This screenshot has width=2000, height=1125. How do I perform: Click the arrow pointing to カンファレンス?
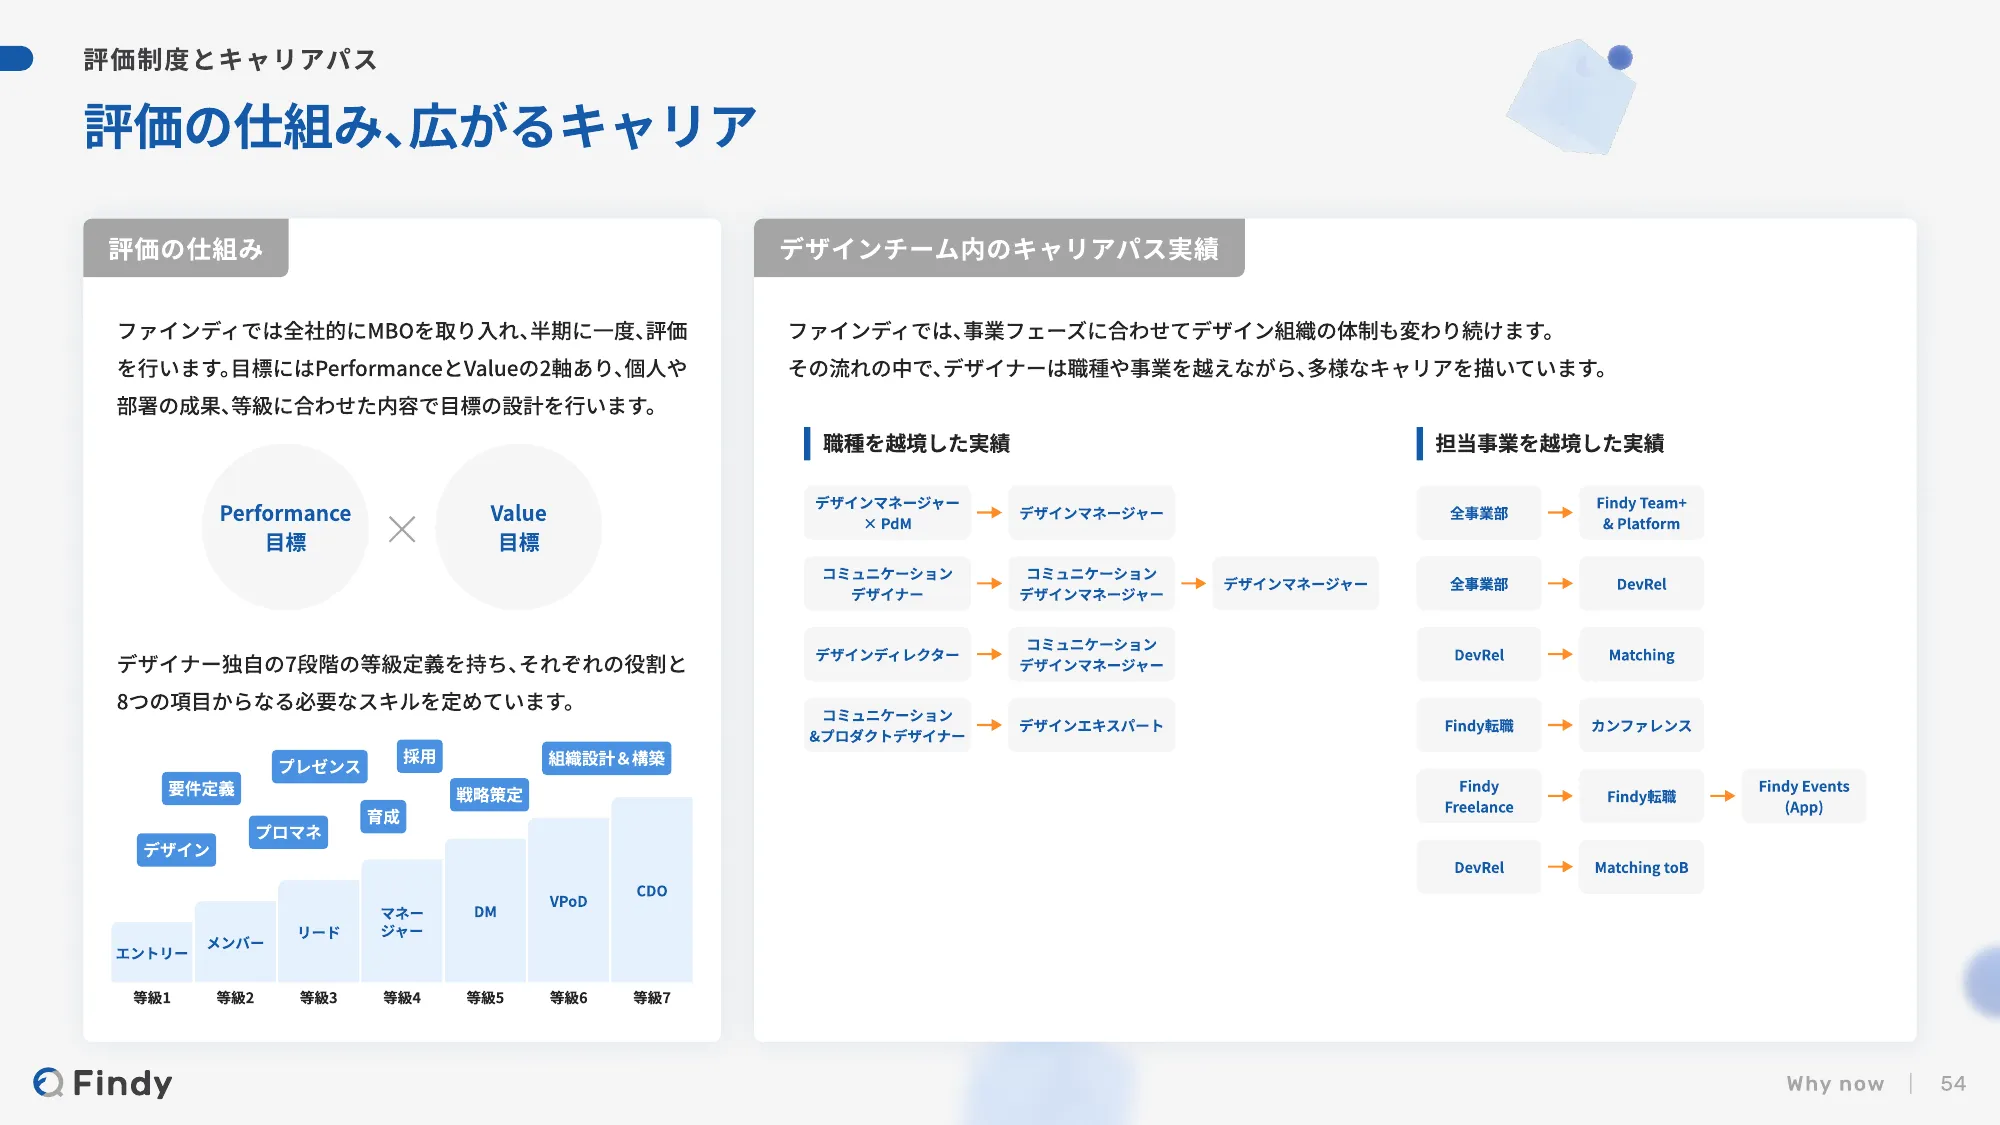tap(1560, 725)
